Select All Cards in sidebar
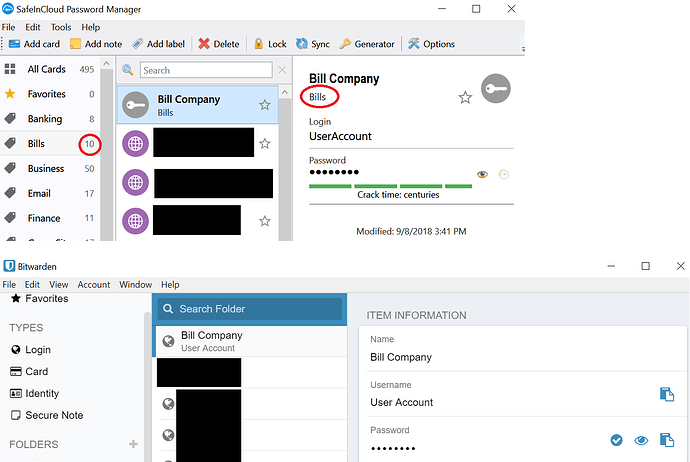 coord(50,69)
